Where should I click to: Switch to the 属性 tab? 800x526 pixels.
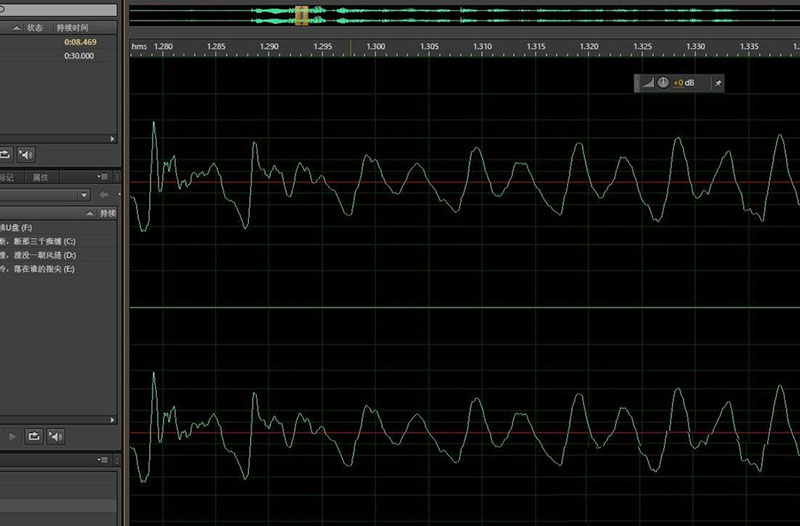(x=40, y=177)
